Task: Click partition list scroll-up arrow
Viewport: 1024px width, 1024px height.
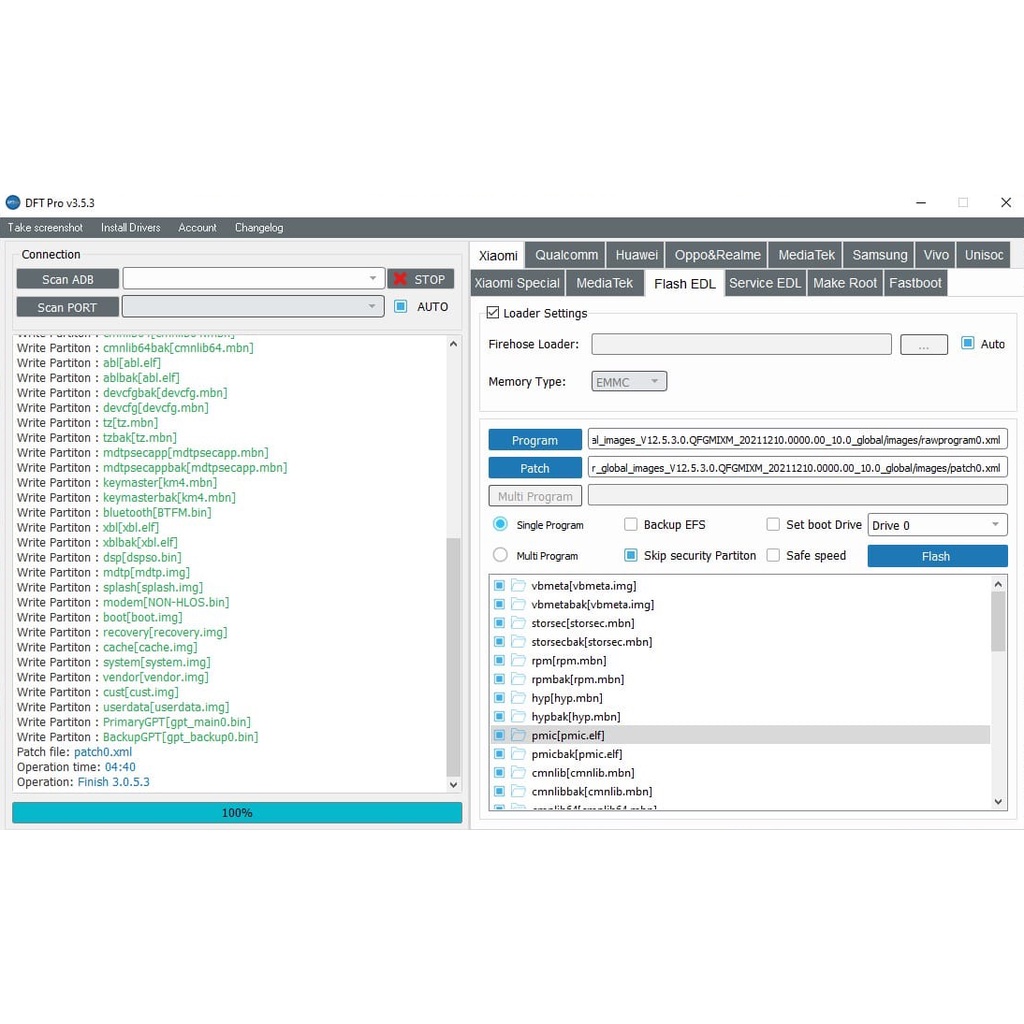Action: tap(998, 584)
